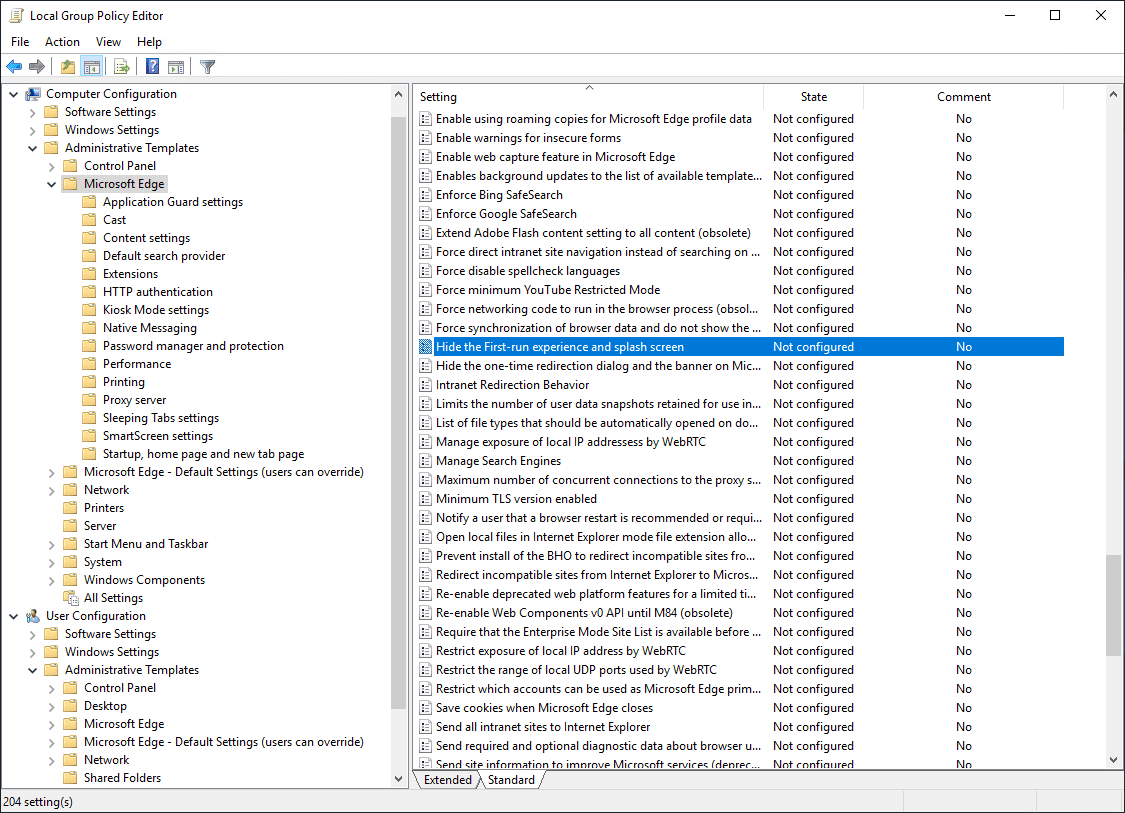The width and height of the screenshot is (1125, 813).
Task: Expand Software Settings under Computer Configuration
Action: pos(32,112)
